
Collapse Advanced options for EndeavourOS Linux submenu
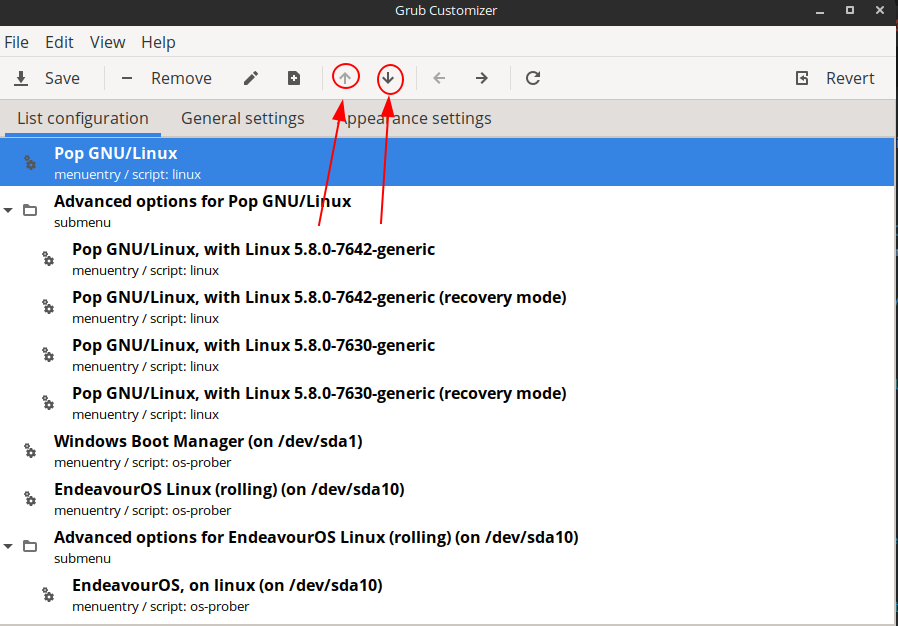(8, 546)
